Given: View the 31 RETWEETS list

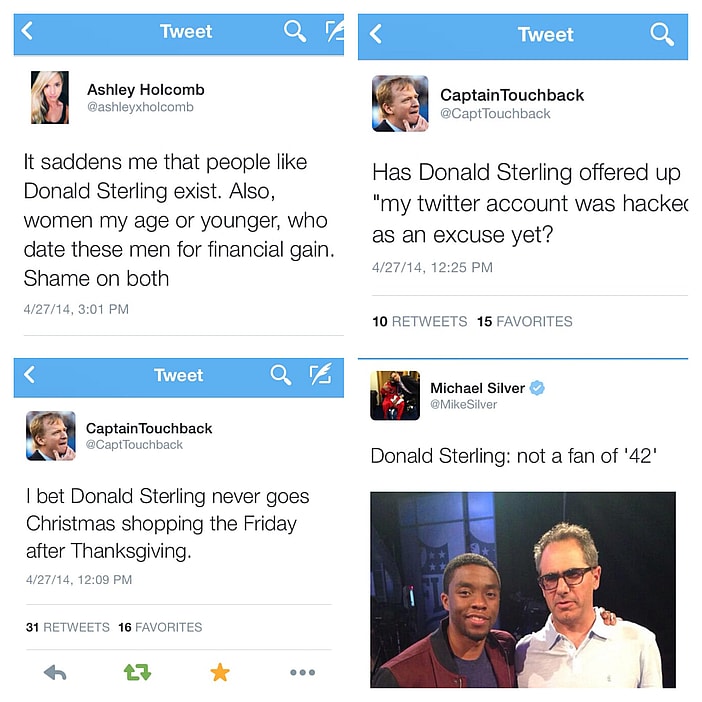Looking at the screenshot, I should point(68,627).
